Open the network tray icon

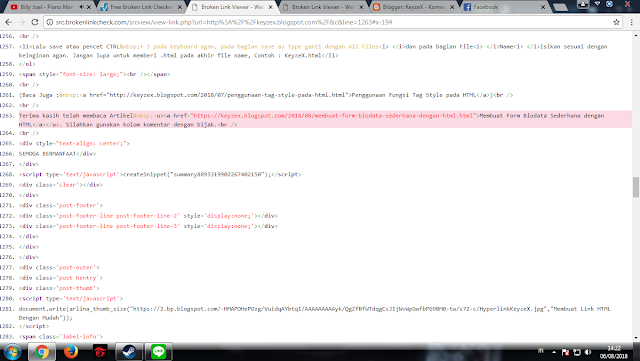(577, 352)
